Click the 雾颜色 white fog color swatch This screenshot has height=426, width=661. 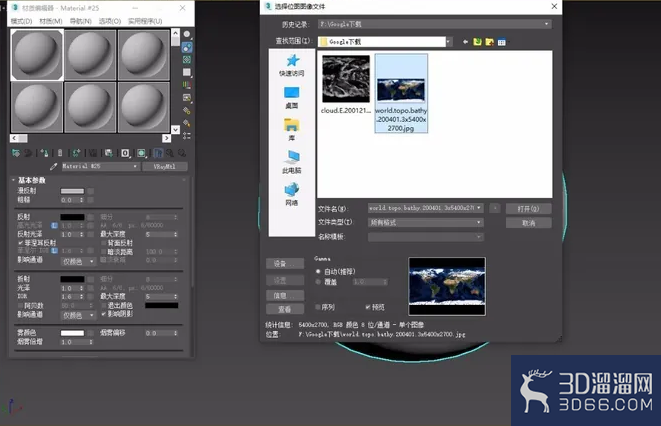pyautogui.click(x=73, y=333)
